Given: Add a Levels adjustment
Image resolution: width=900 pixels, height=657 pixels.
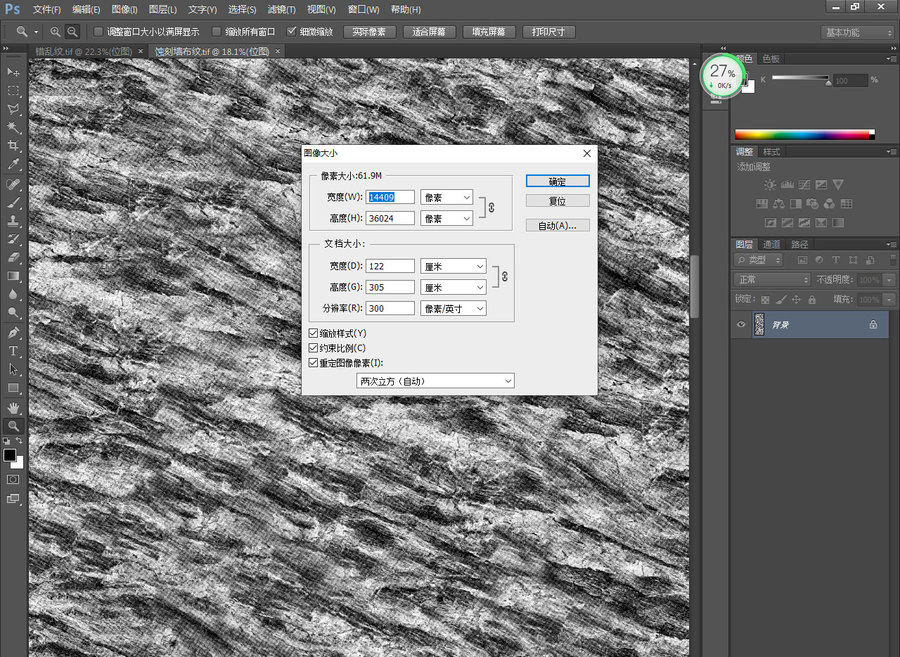Looking at the screenshot, I should (x=787, y=185).
